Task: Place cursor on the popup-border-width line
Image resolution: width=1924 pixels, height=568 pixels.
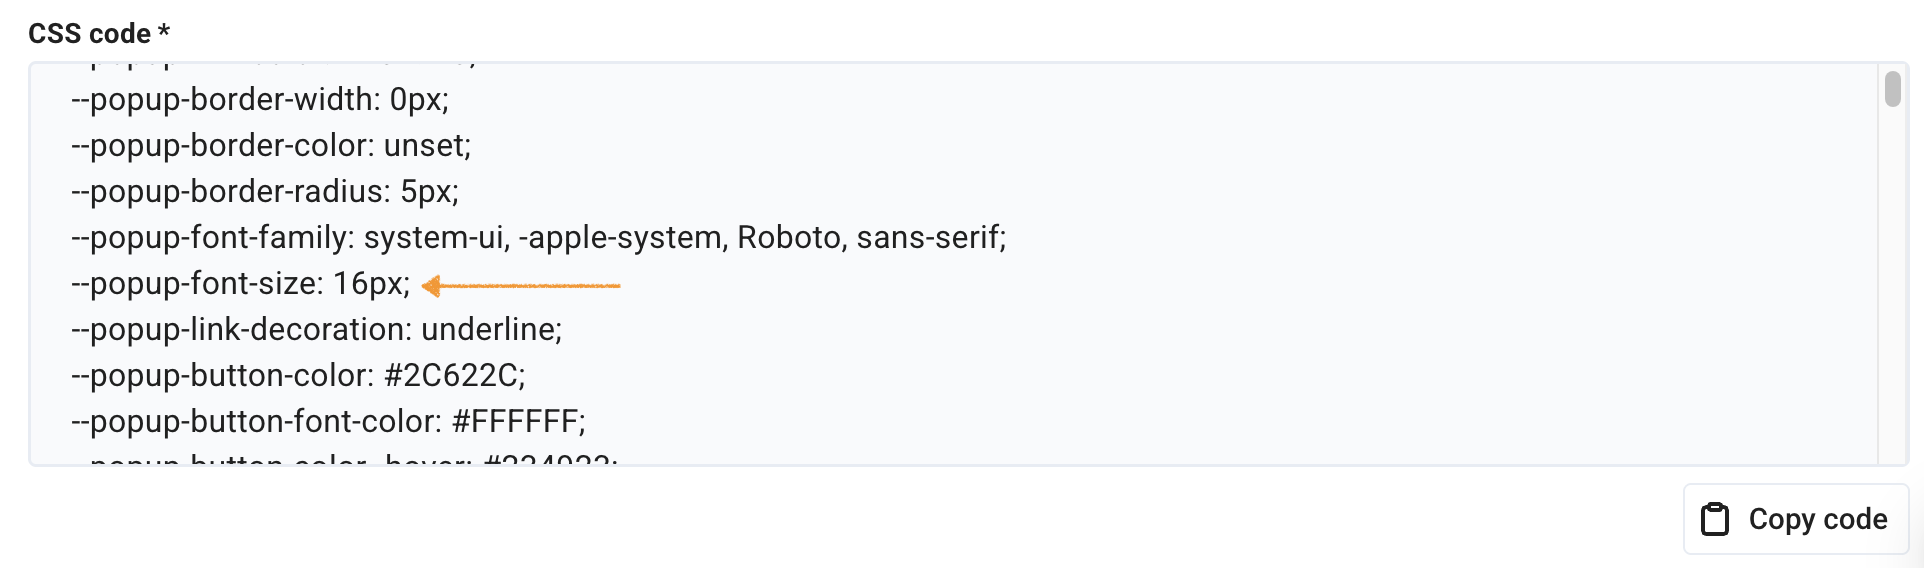Action: (260, 100)
